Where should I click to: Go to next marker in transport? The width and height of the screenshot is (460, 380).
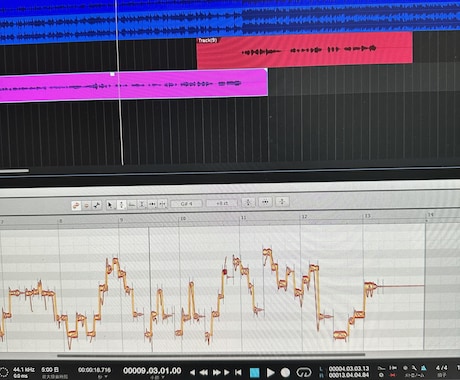227,372
